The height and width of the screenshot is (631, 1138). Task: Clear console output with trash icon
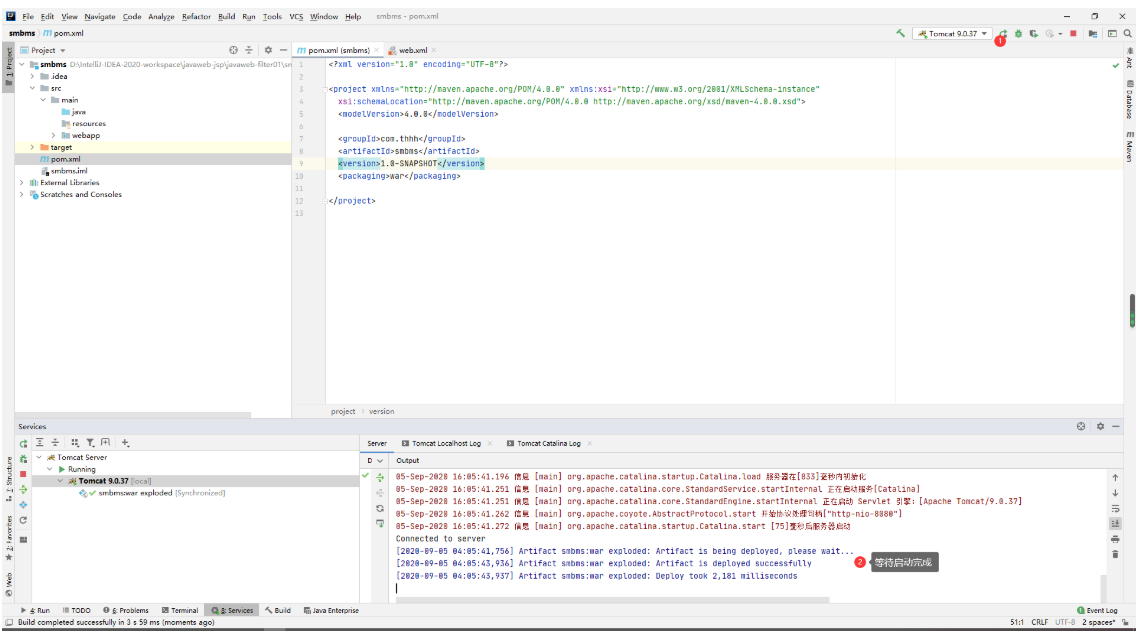pos(1115,554)
